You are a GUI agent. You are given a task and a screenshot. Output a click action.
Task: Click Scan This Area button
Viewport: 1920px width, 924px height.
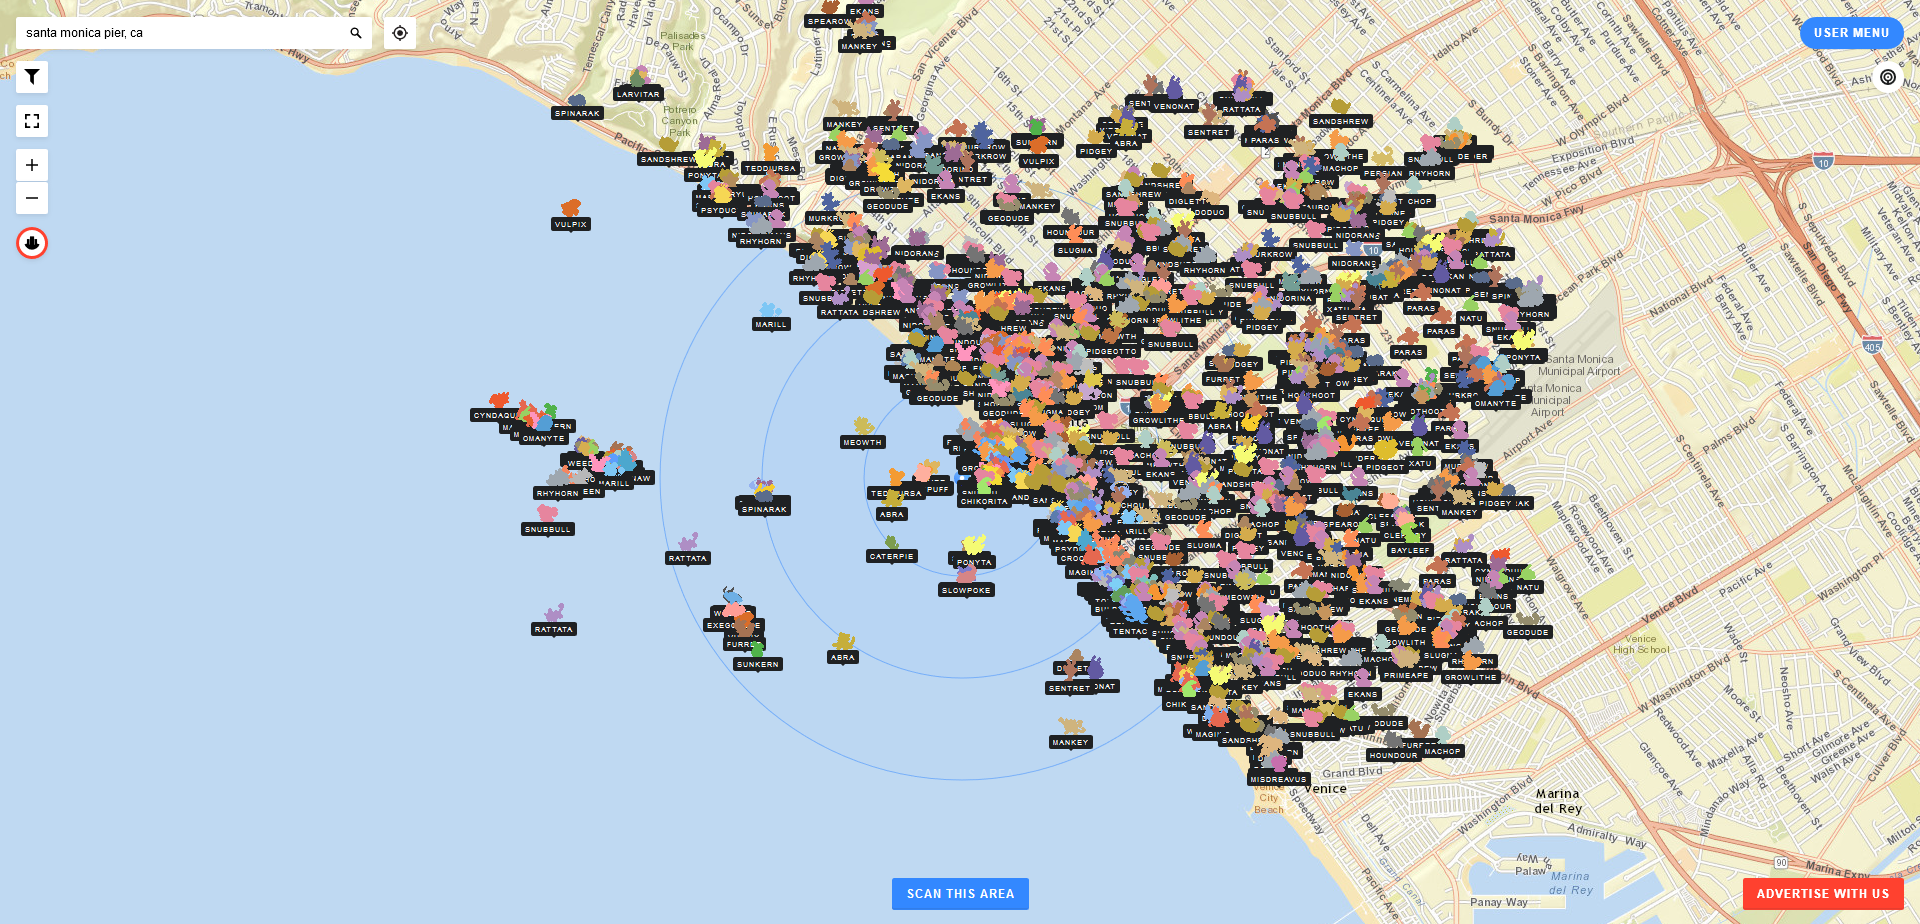960,894
